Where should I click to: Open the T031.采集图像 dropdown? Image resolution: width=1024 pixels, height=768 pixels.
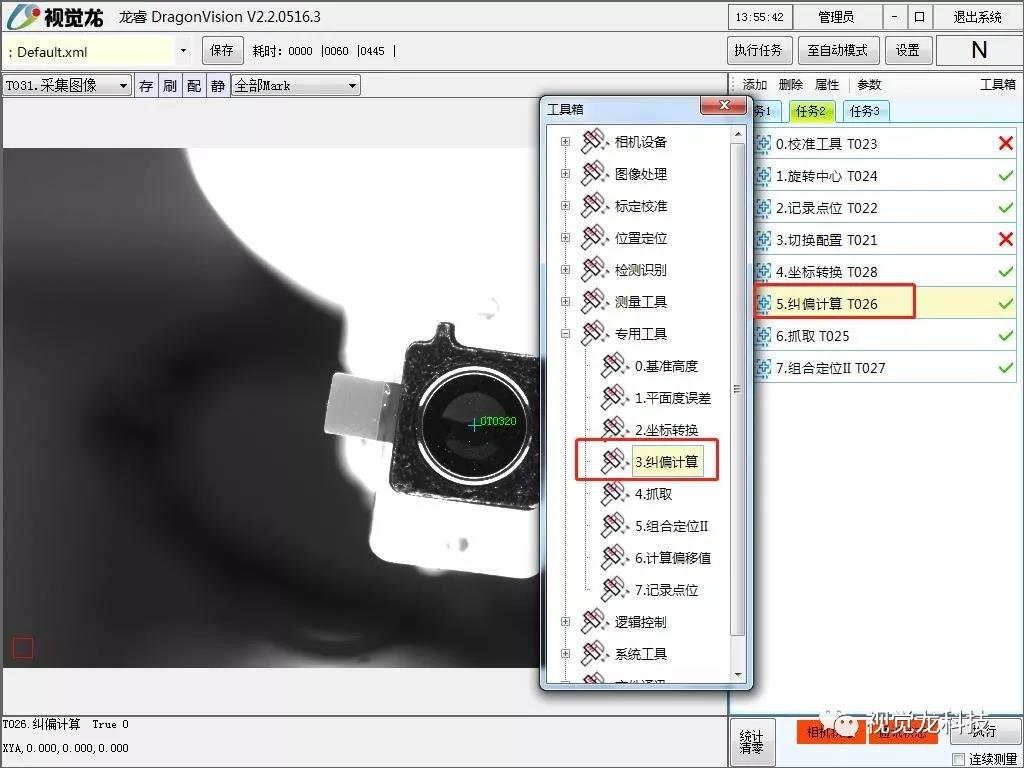123,86
